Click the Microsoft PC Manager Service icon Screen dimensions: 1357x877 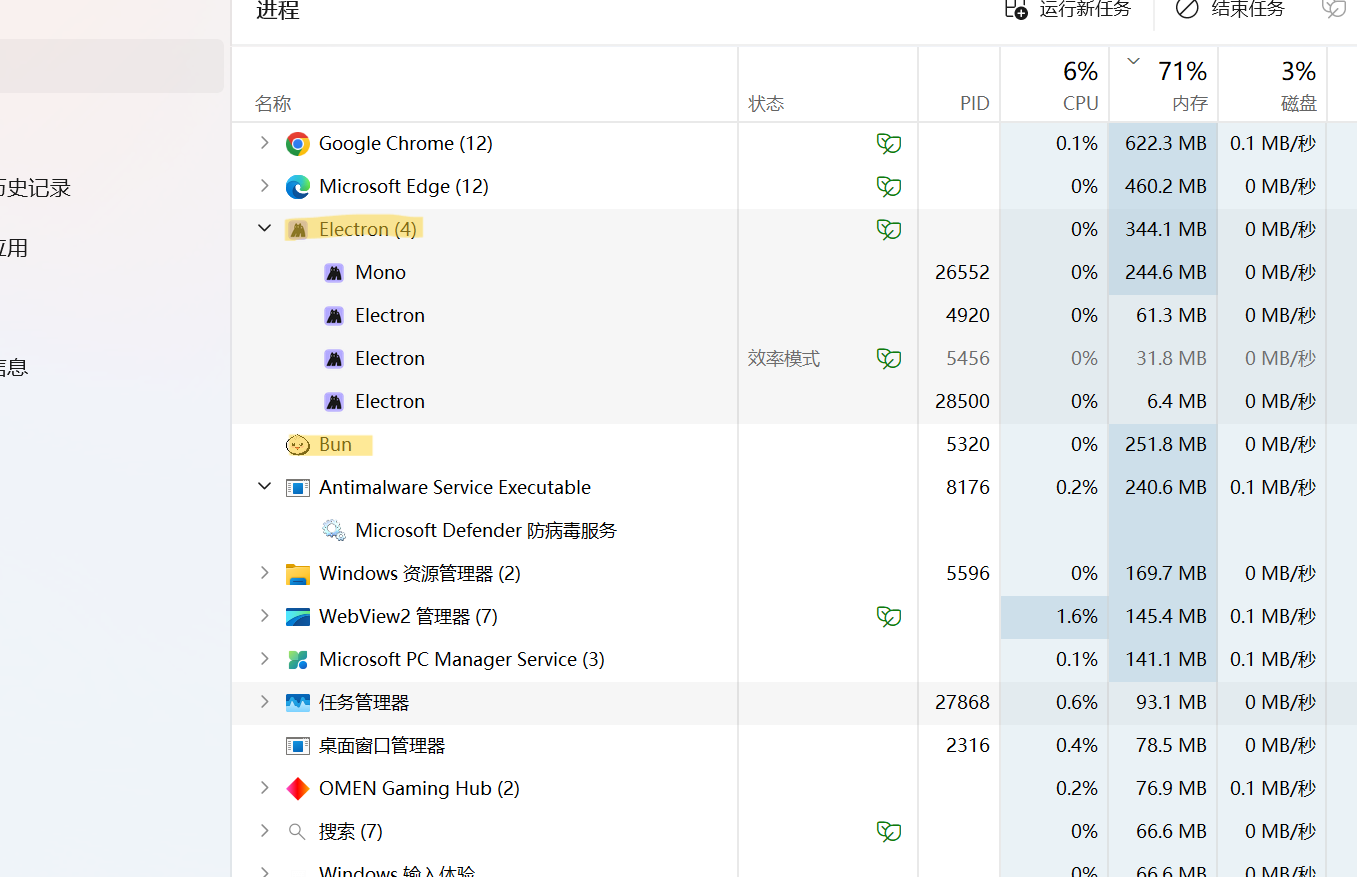click(297, 660)
